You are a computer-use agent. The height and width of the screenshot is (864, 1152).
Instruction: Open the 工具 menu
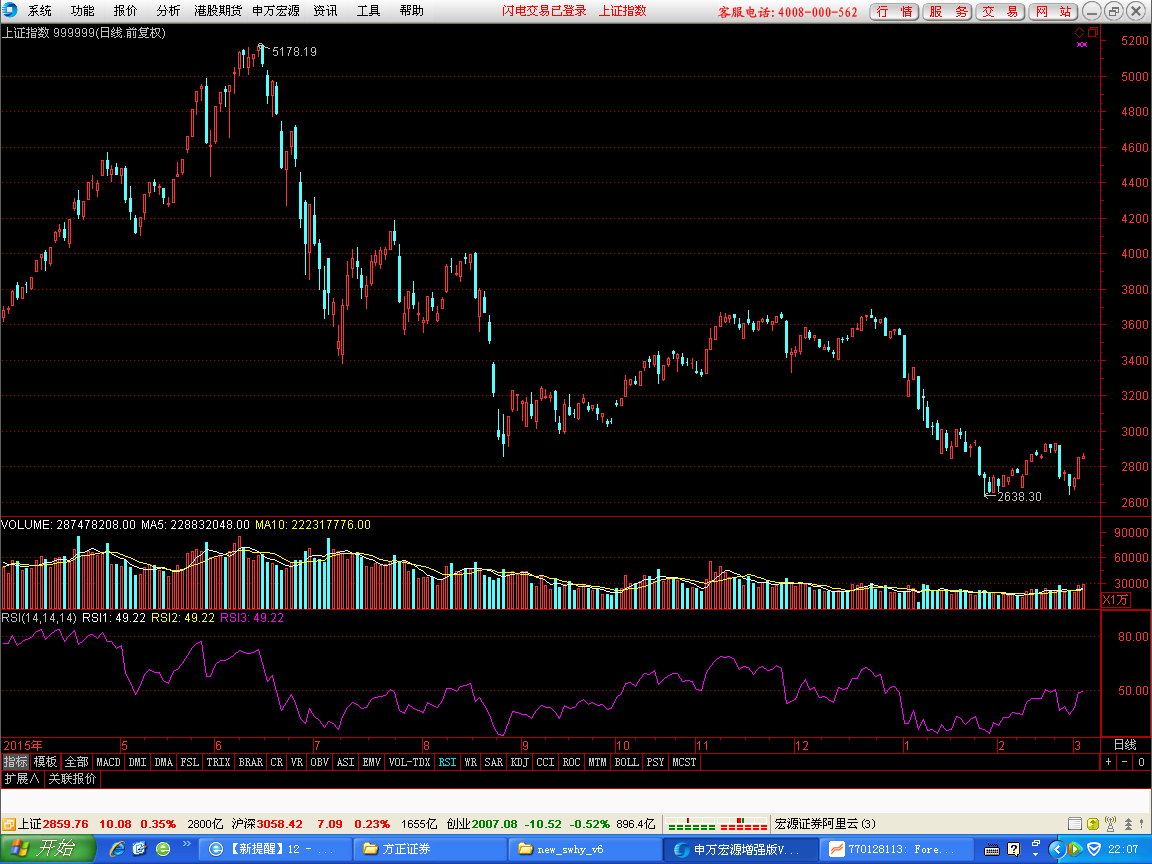click(368, 11)
